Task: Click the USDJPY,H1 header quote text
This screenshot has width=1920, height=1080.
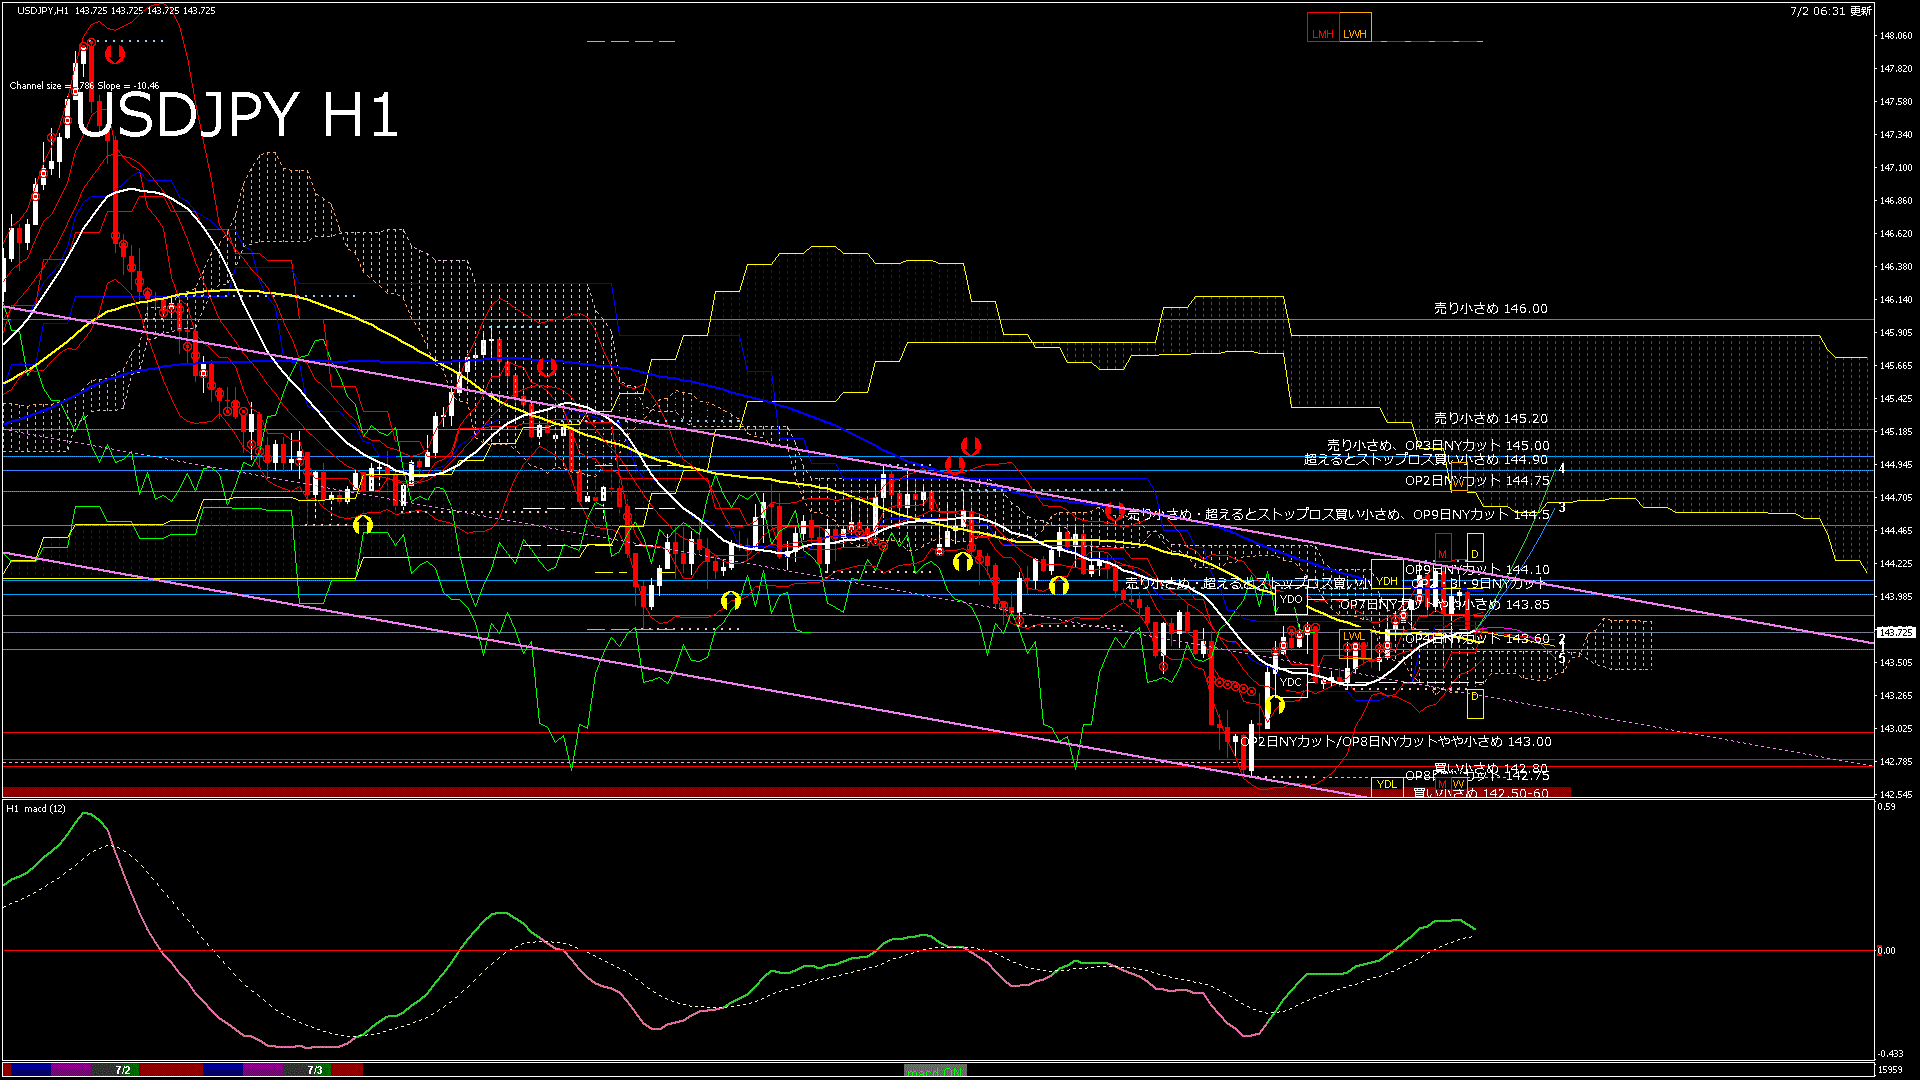Action: coord(116,10)
